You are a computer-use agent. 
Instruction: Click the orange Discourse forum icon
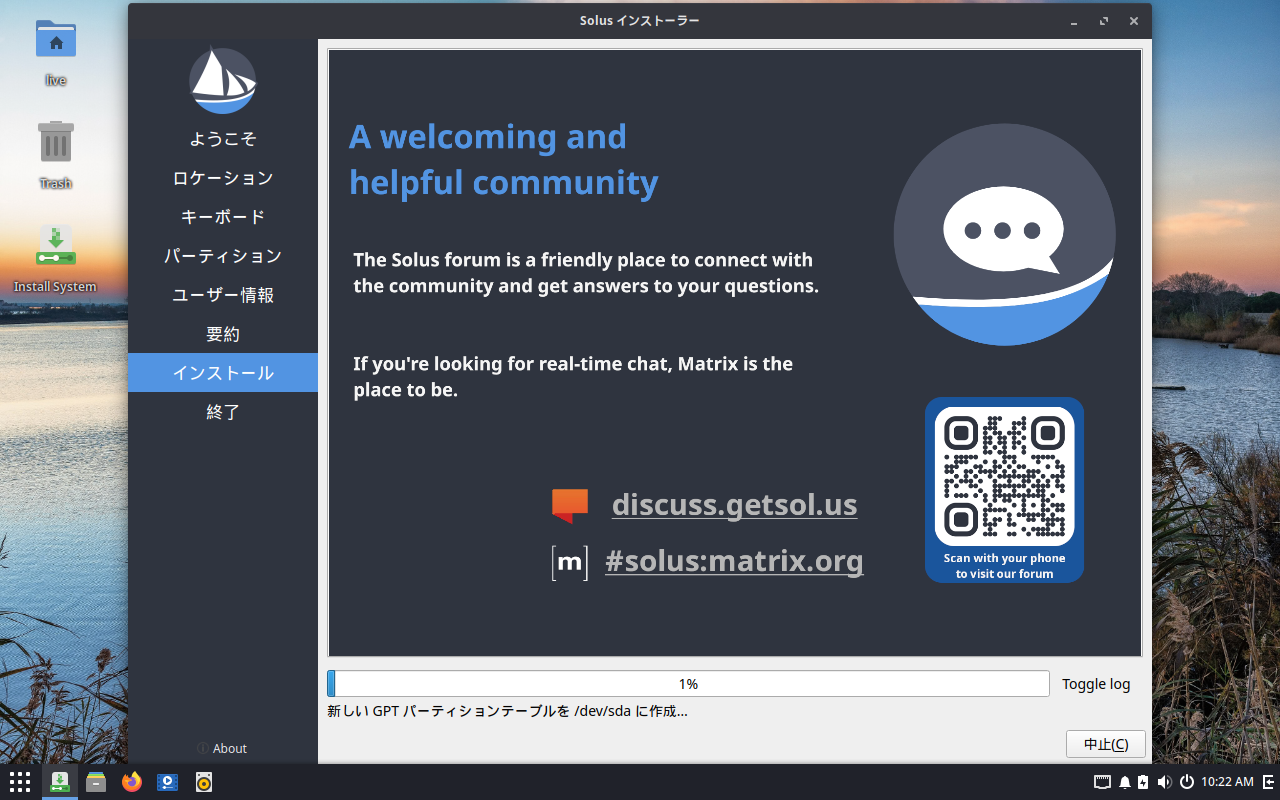[x=570, y=505]
